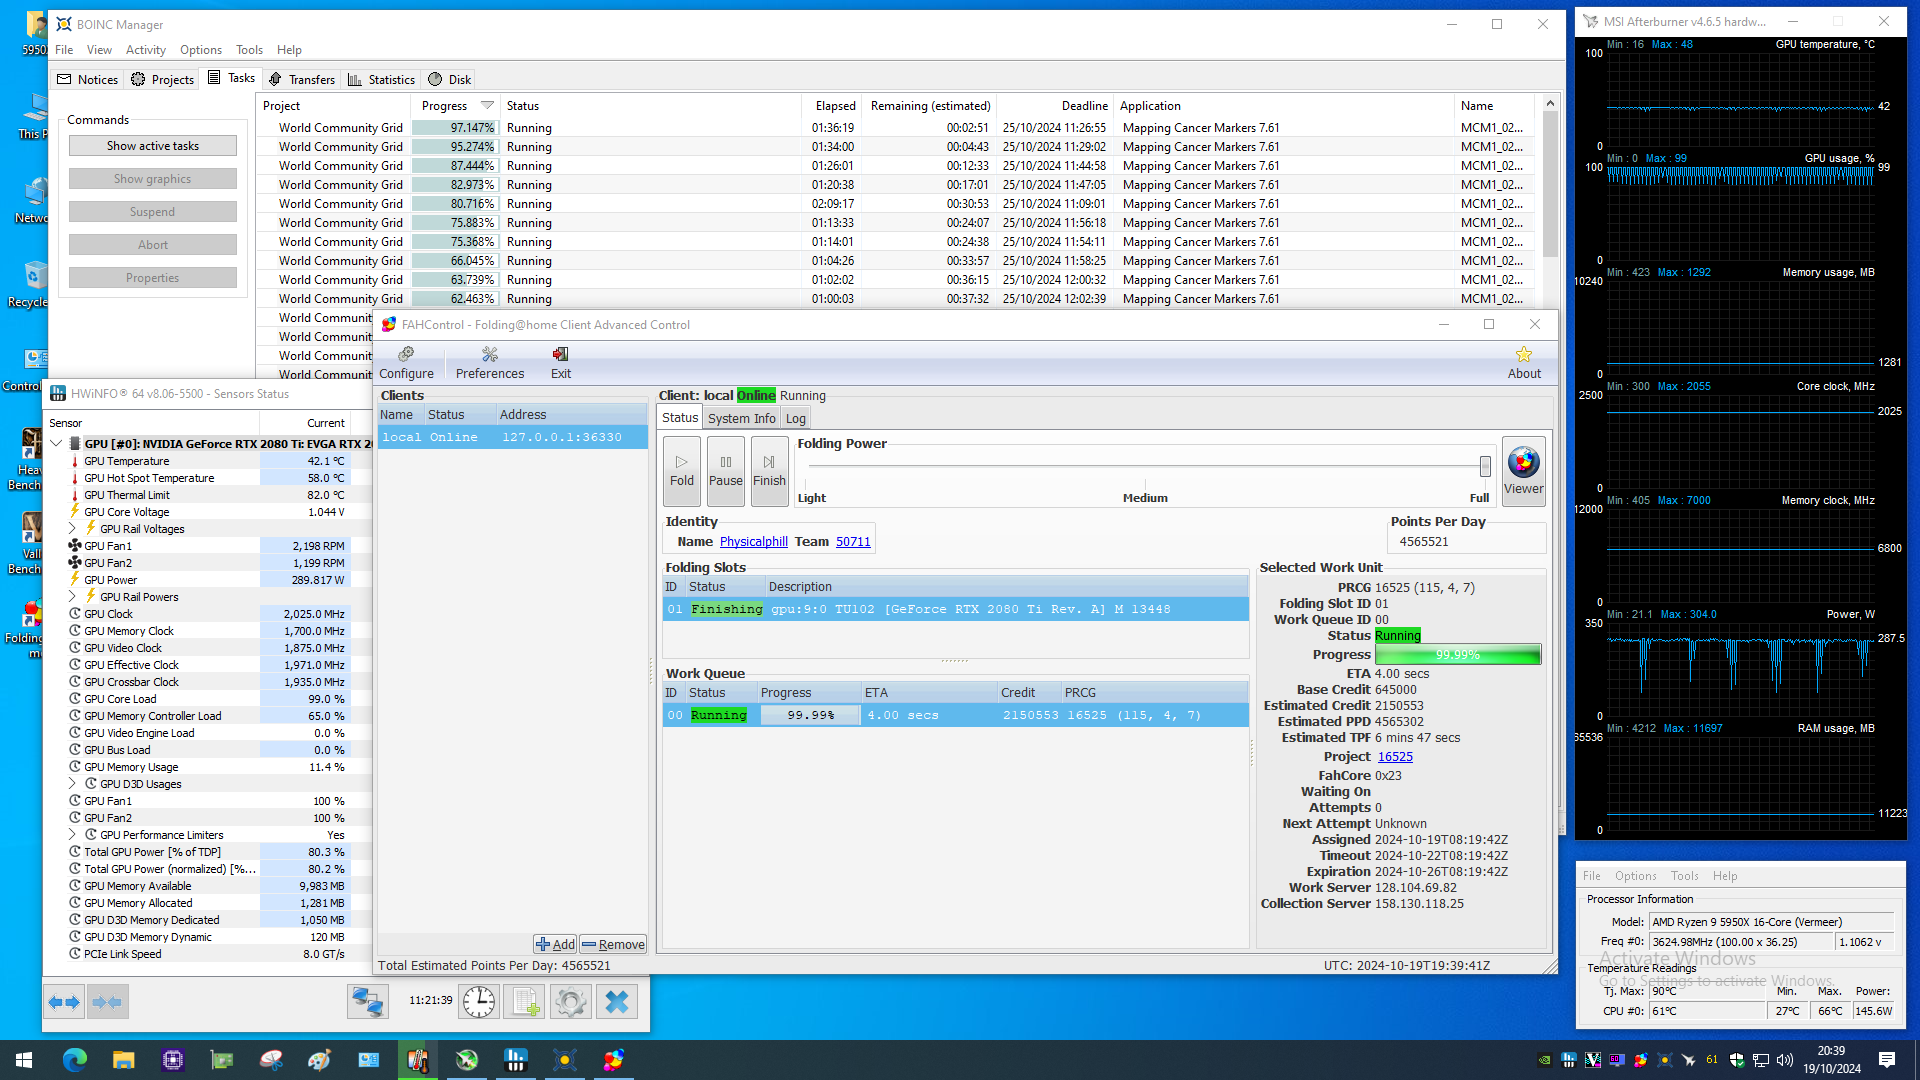Close HWiNFO sensors with blue X button
Screen dimensions: 1920x1080
(617, 1002)
